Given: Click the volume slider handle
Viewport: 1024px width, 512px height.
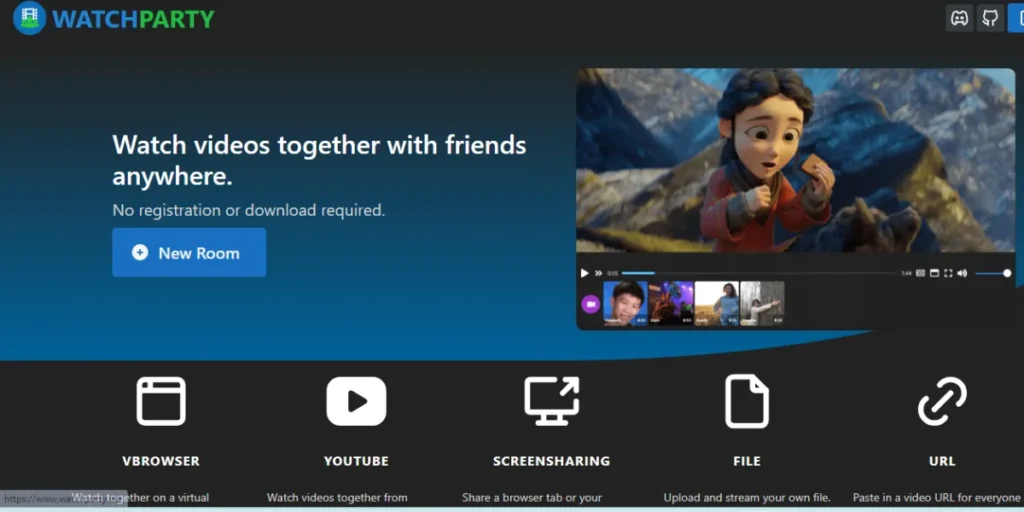Looking at the screenshot, I should pyautogui.click(x=1006, y=273).
